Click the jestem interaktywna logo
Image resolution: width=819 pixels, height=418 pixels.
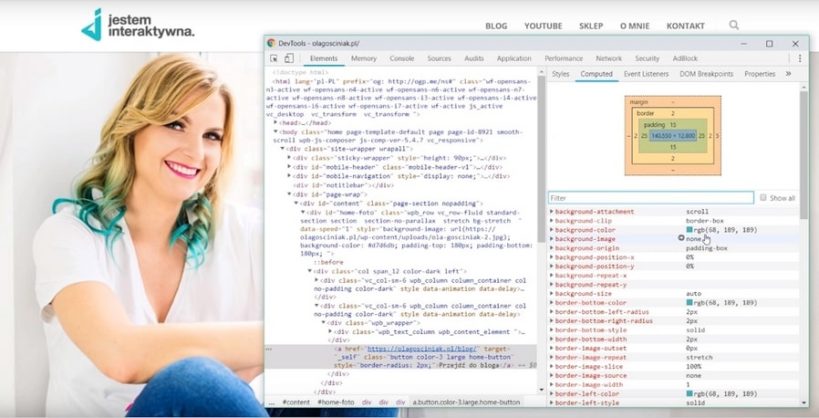138,25
